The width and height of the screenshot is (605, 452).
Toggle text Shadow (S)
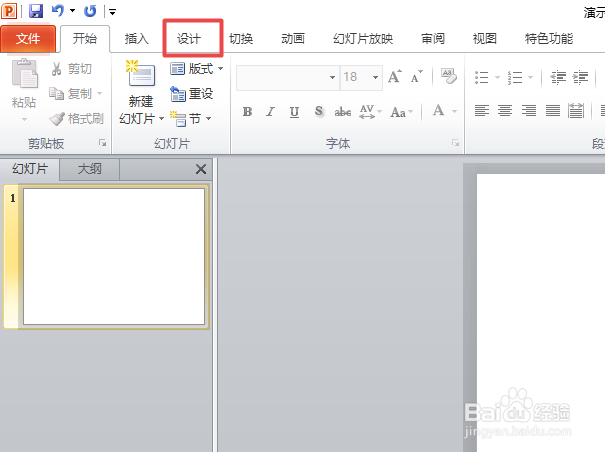[318, 111]
